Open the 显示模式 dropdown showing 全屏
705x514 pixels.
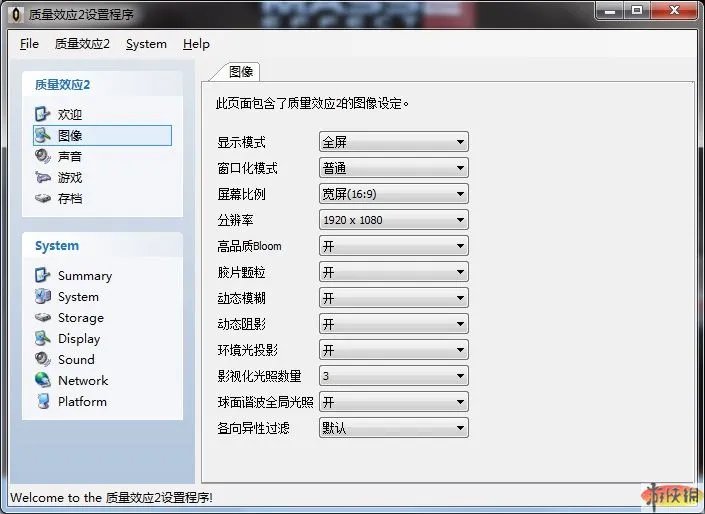click(x=393, y=142)
